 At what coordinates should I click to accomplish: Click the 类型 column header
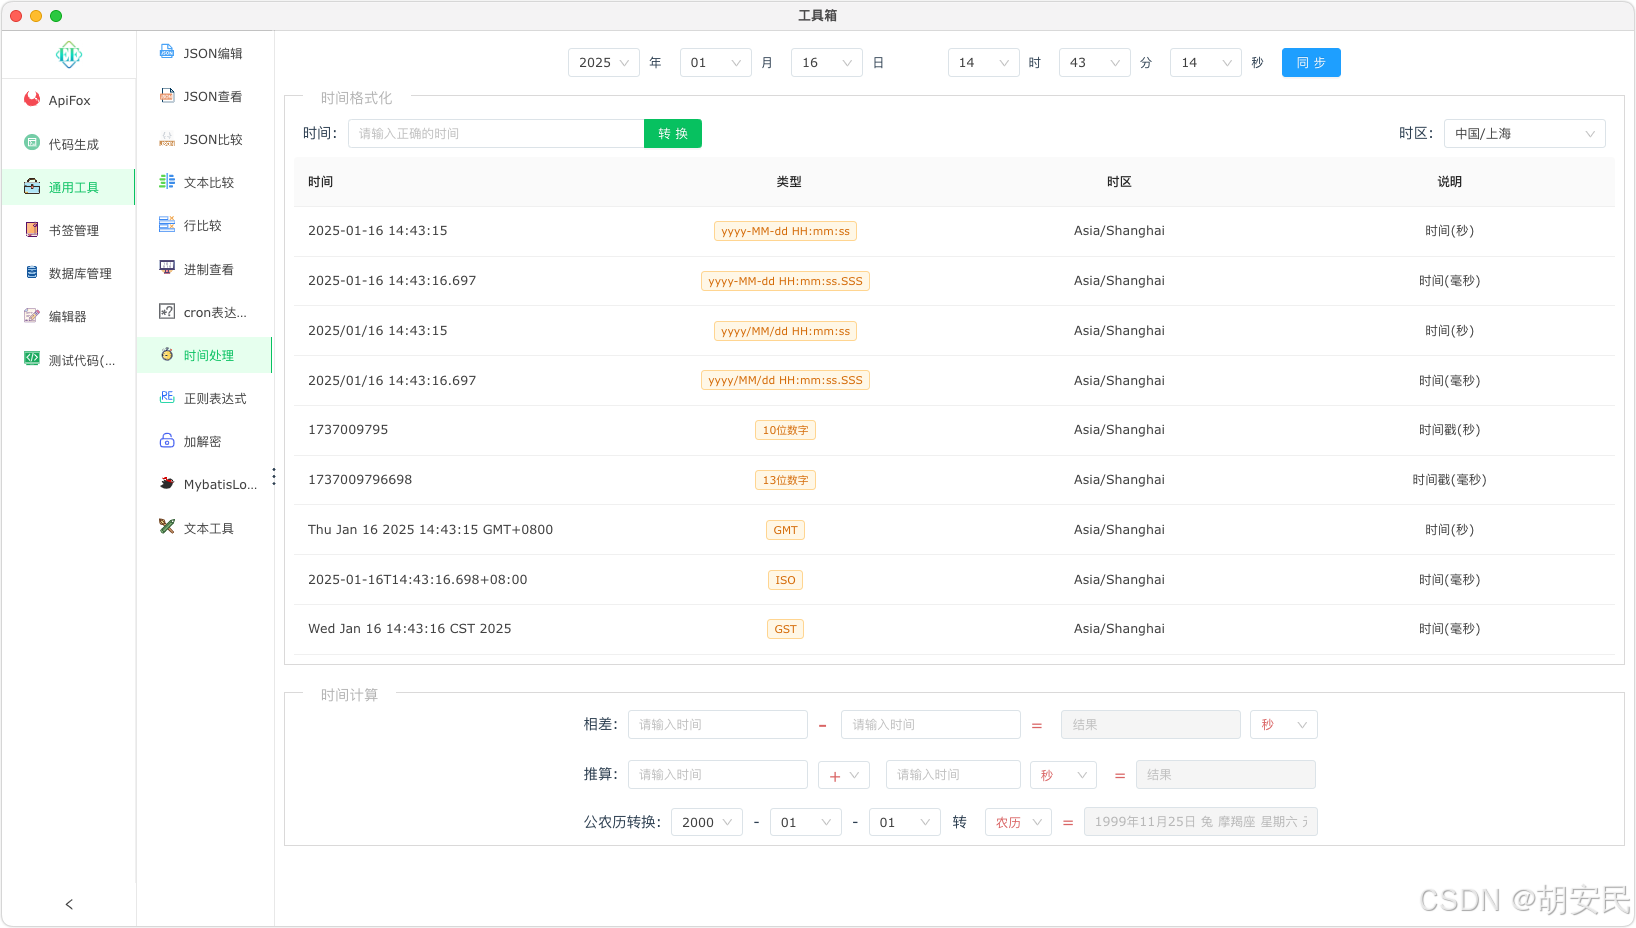[x=789, y=182]
